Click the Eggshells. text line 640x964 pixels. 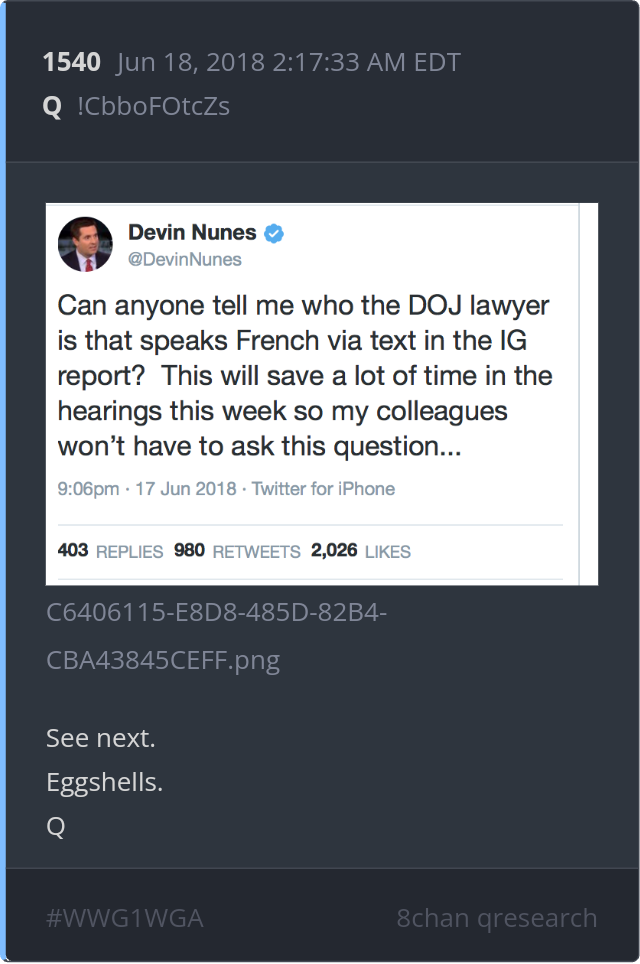click(105, 782)
